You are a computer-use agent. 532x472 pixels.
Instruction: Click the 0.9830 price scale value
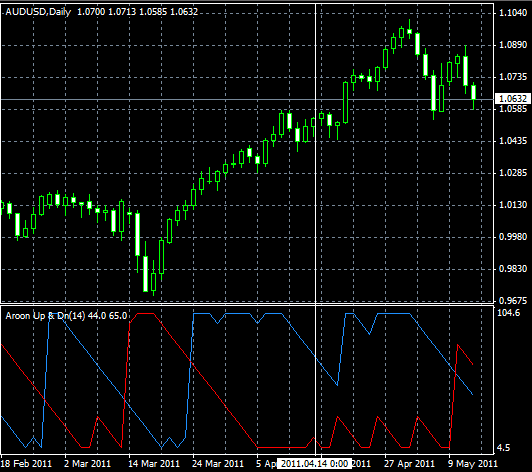point(513,268)
